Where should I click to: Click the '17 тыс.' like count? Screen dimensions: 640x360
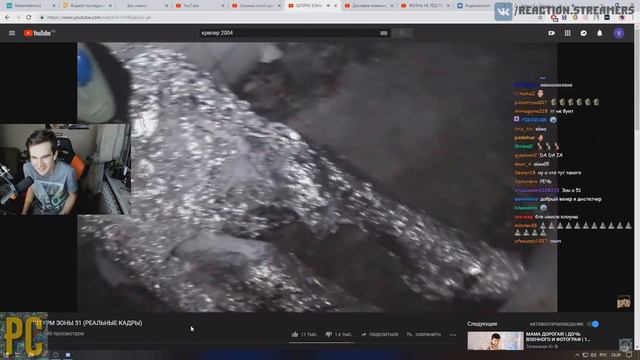coord(309,334)
